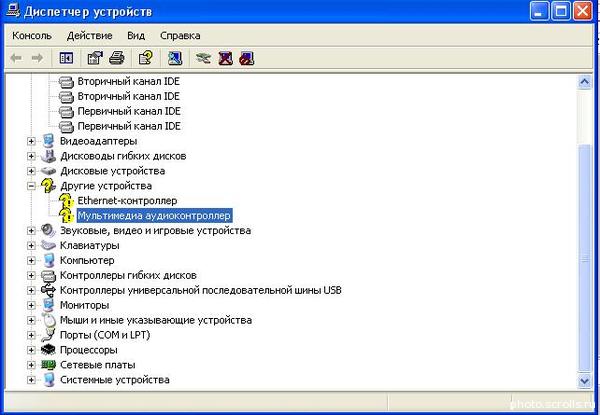Select the Видеоадаптеры label
600x415 pixels.
coord(99,141)
